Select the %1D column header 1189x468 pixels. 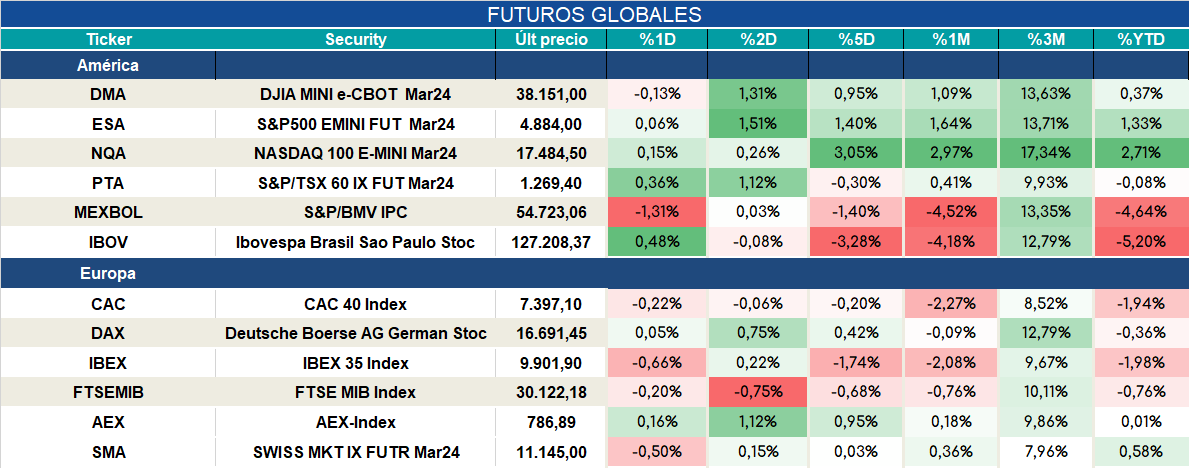658,40
